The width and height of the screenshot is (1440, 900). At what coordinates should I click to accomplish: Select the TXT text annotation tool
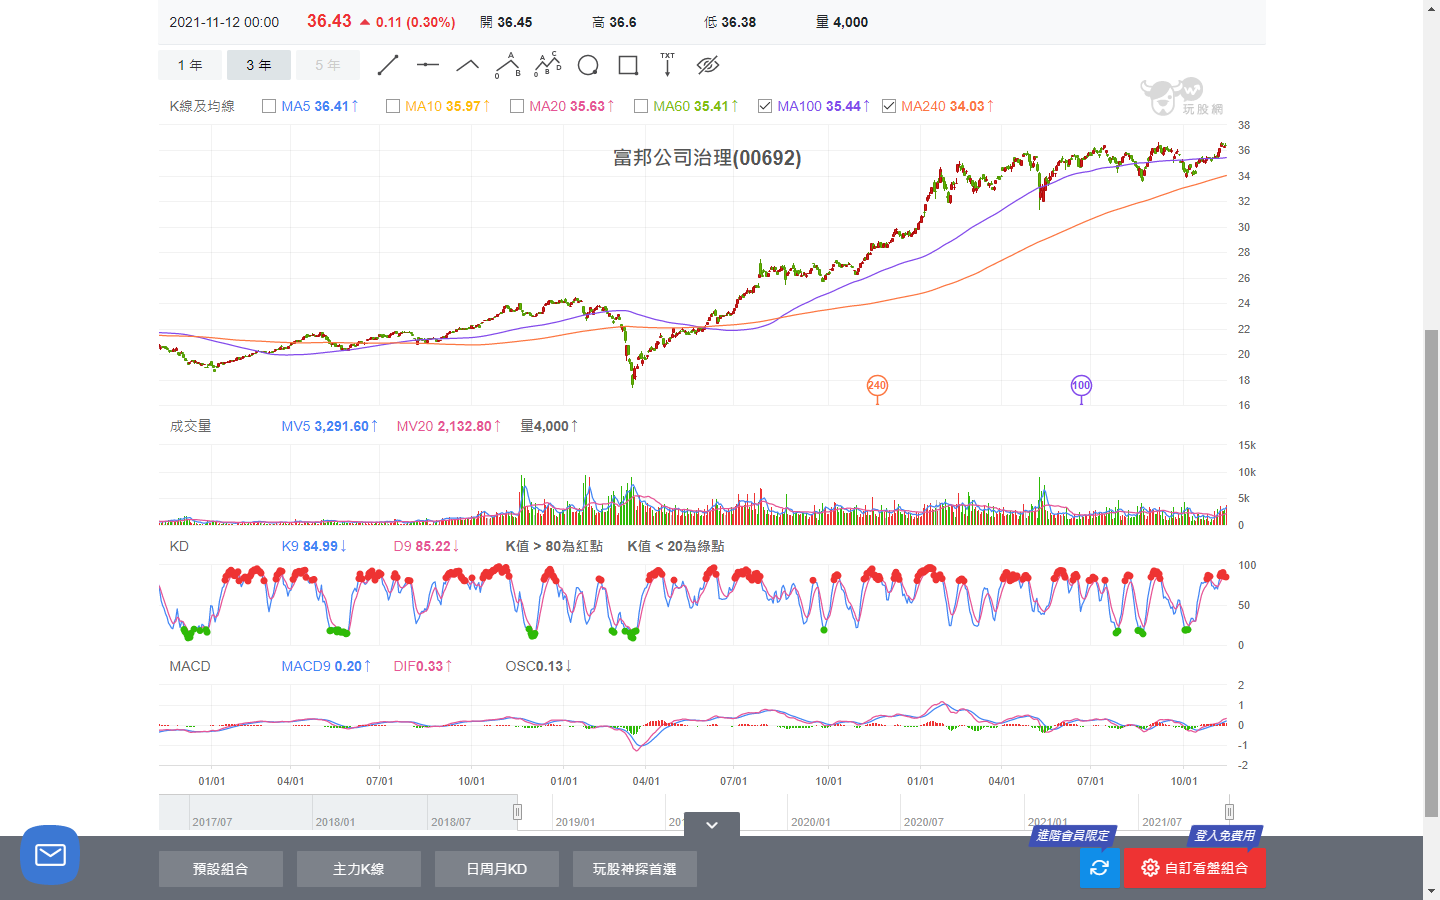click(x=667, y=65)
